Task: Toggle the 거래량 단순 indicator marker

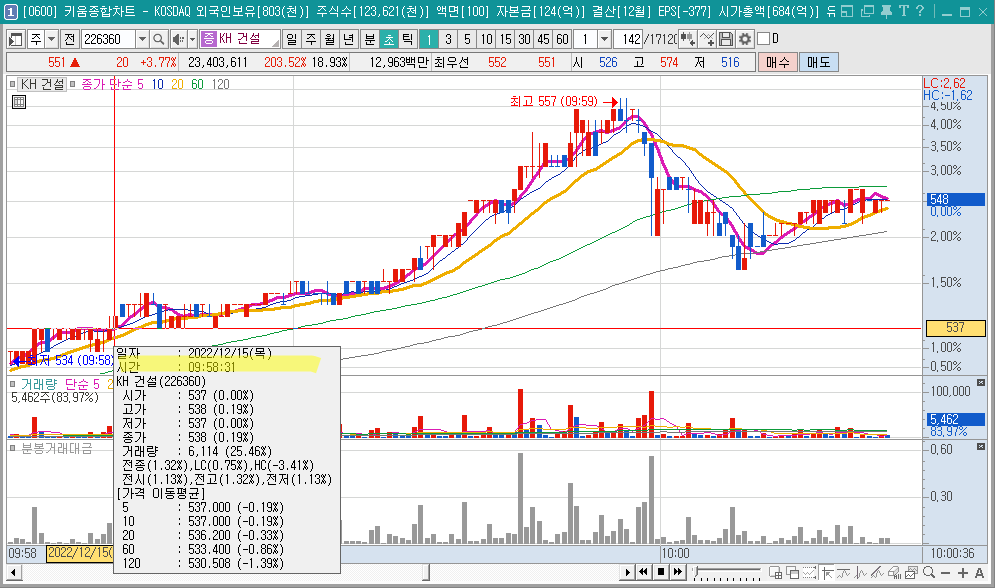Action: point(13,384)
